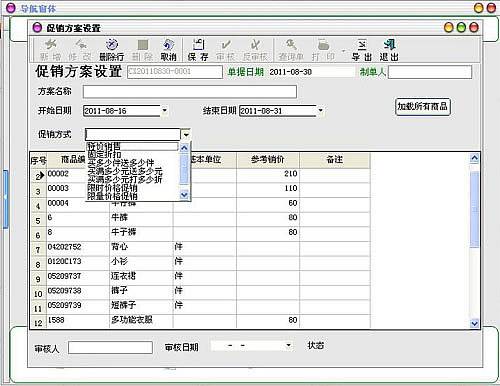The width and height of the screenshot is (500, 386).
Task: Click the 参考销价 column header
Action: coord(268,160)
